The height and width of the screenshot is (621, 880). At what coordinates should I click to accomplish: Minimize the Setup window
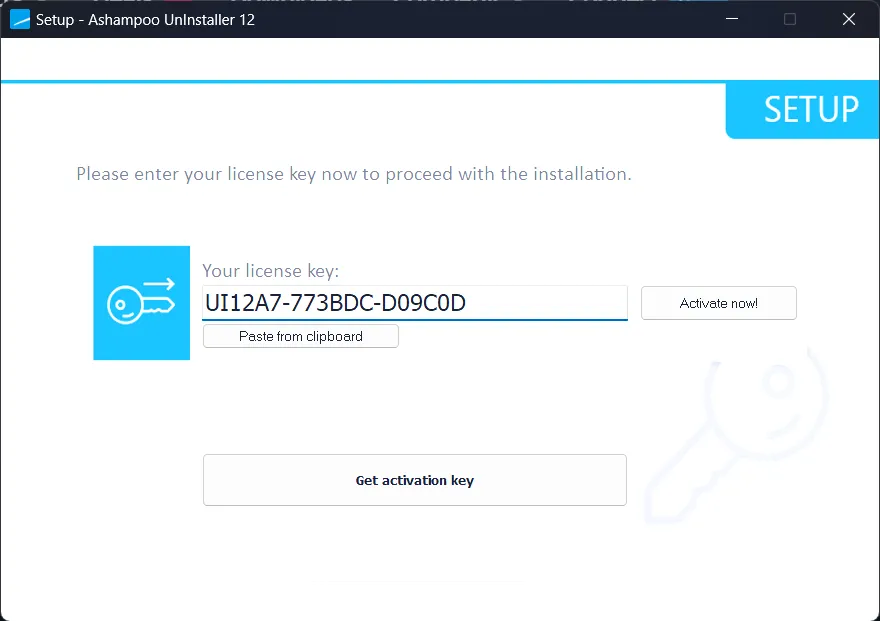(x=731, y=19)
